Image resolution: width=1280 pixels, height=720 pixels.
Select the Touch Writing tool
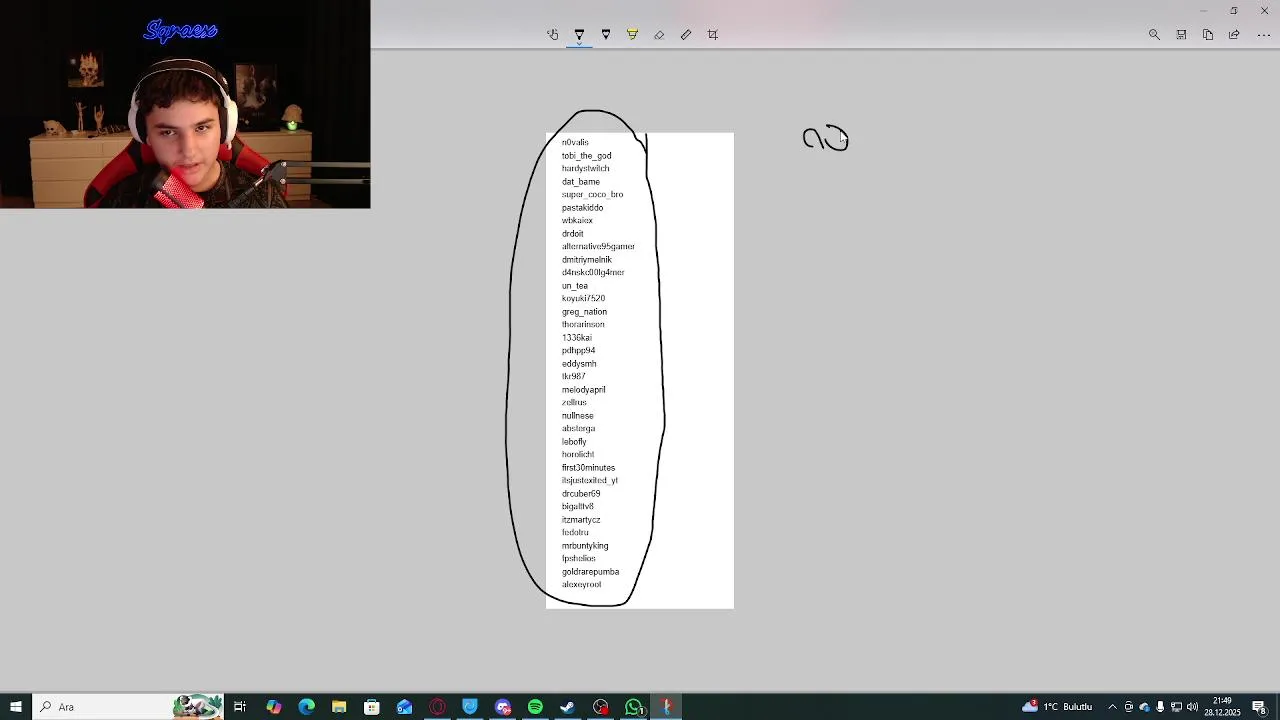coord(552,35)
